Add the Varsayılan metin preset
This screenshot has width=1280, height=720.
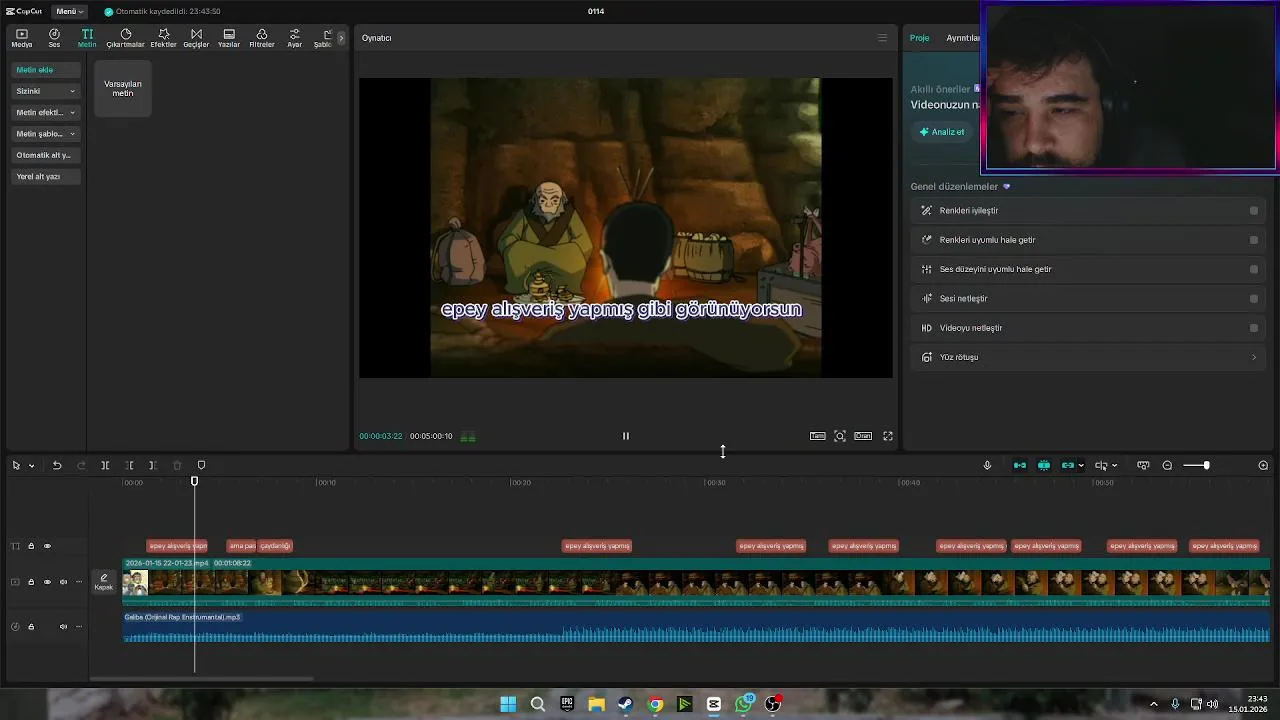point(123,88)
